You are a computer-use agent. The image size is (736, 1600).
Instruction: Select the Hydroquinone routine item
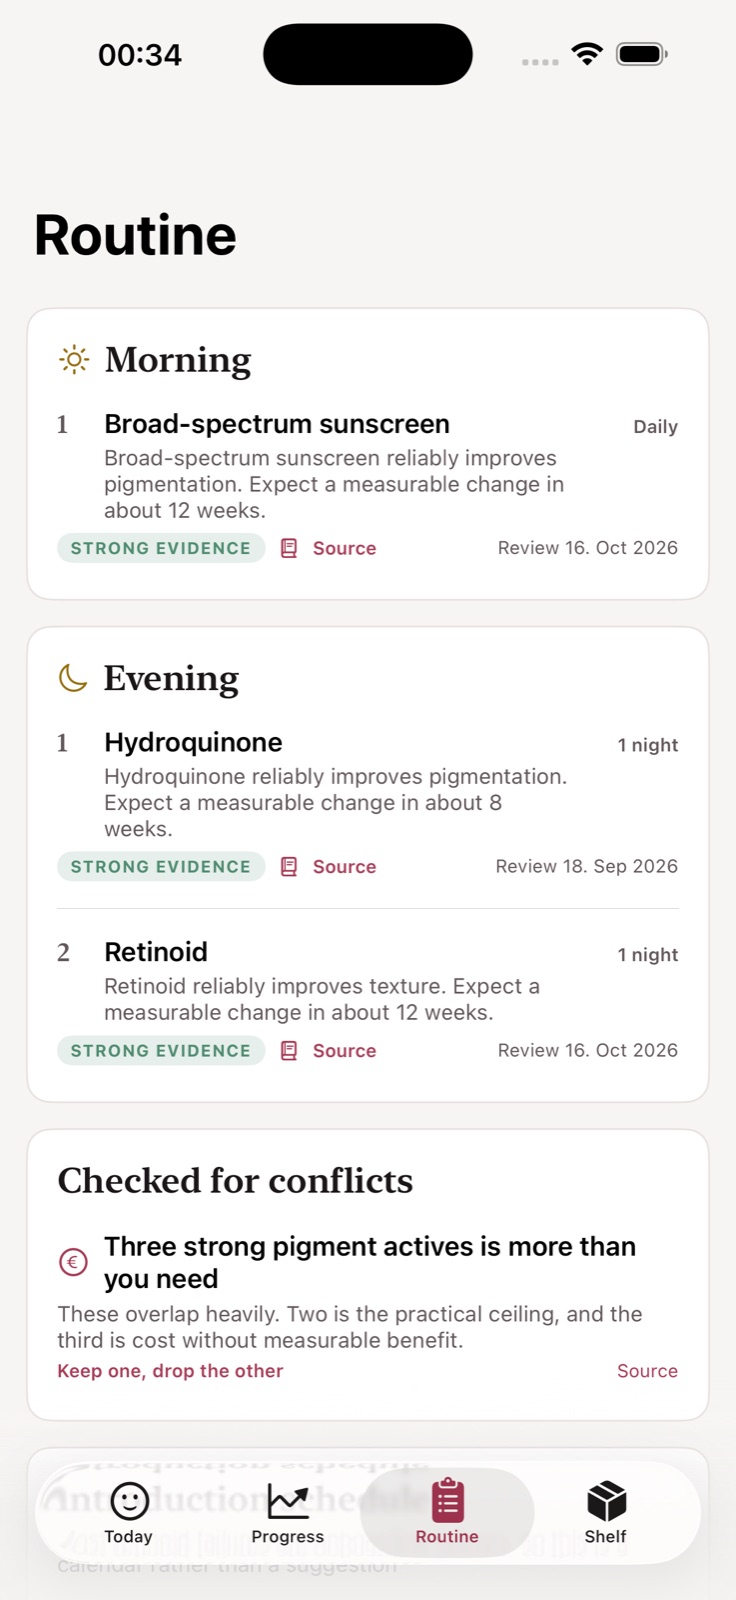(193, 742)
